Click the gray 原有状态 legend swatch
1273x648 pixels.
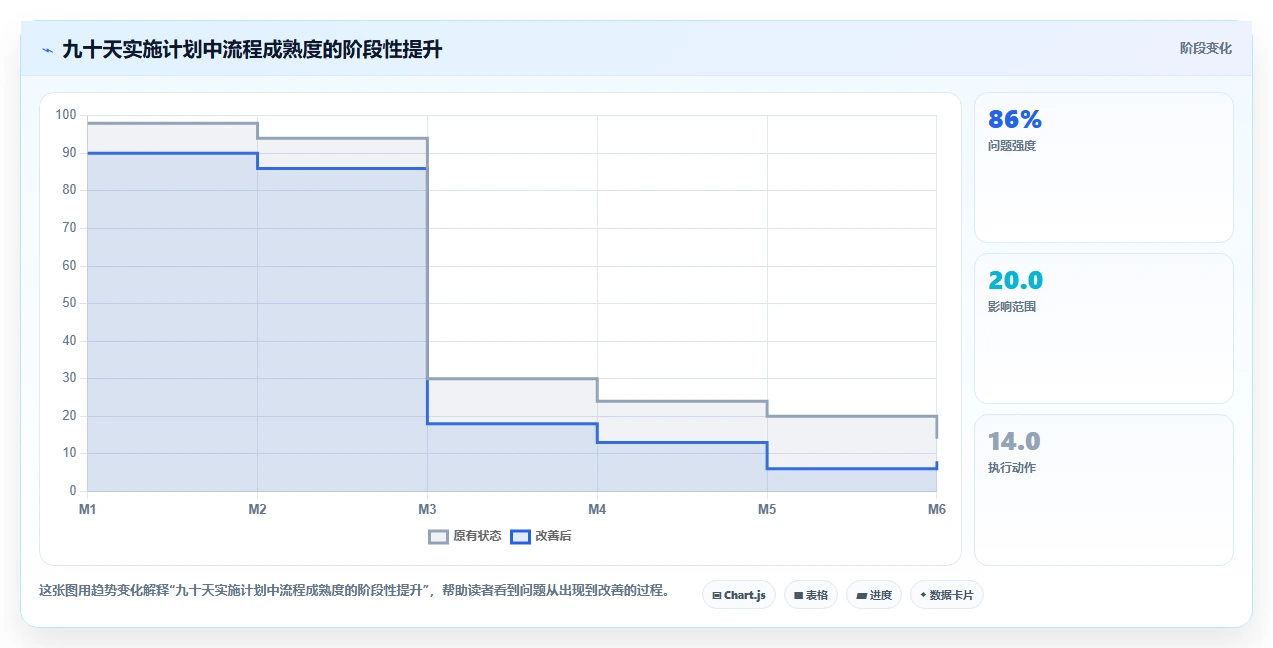pyautogui.click(x=438, y=536)
